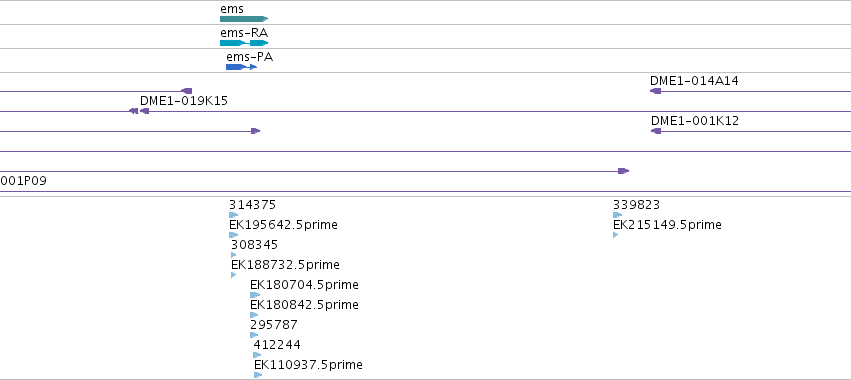Click the EK180704.5prime feature arrow

[x=255, y=295]
